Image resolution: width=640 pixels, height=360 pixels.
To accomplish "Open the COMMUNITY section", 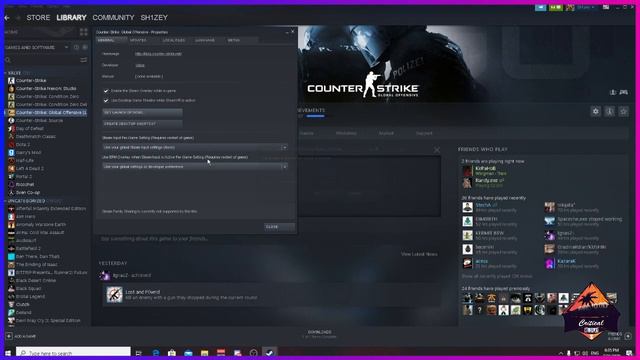I will click(113, 18).
